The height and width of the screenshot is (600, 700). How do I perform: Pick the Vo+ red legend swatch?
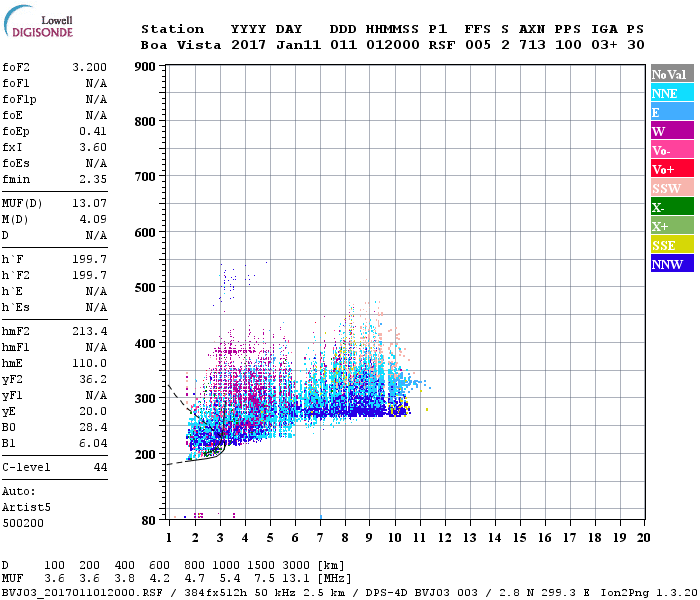(670, 169)
